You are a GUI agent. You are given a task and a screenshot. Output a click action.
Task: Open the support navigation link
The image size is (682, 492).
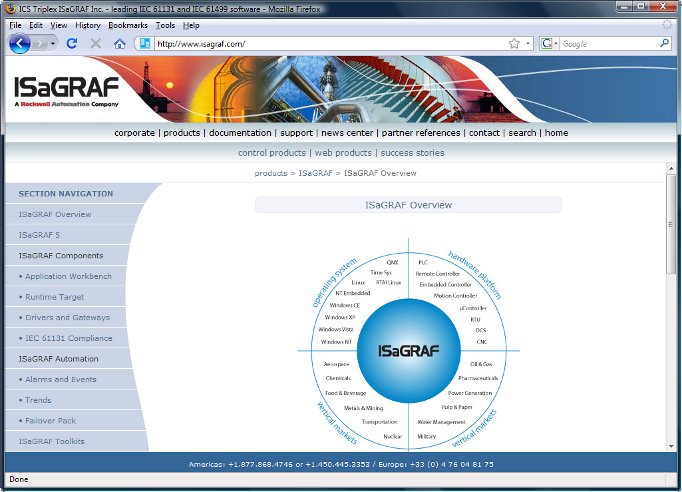(x=296, y=133)
